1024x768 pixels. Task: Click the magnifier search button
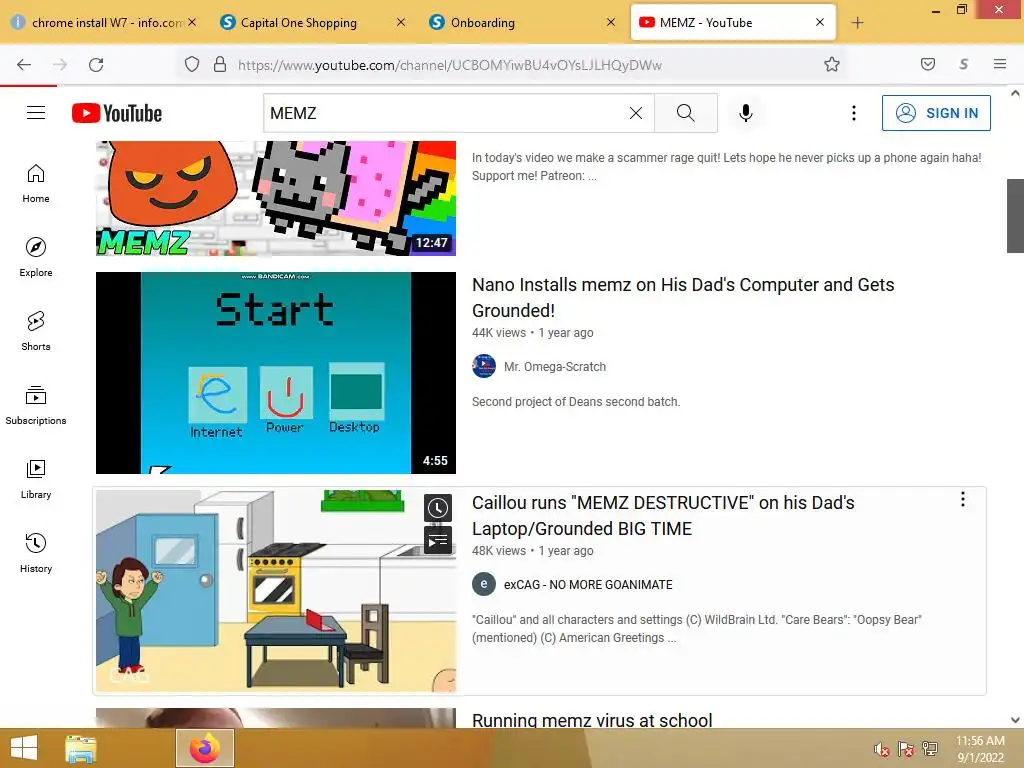(686, 113)
